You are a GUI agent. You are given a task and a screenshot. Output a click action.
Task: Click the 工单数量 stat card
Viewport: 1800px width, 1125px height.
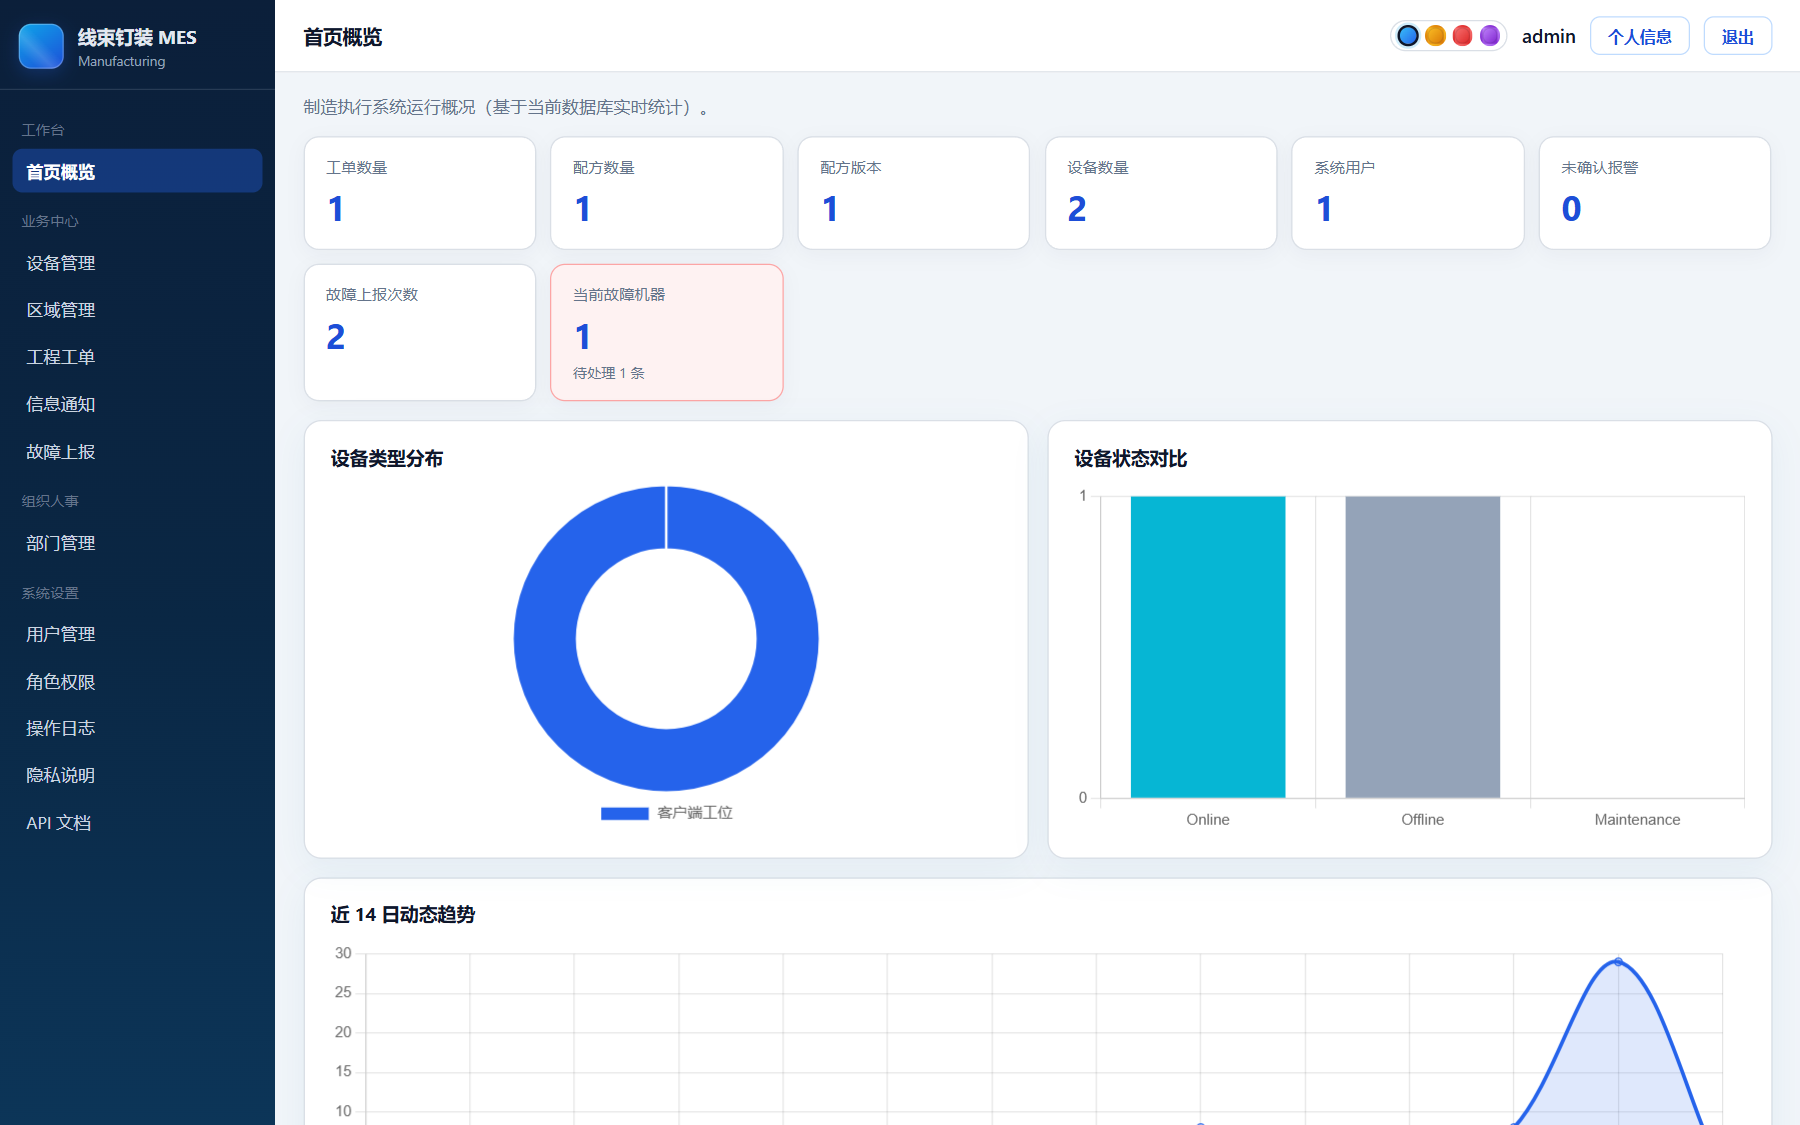pyautogui.click(x=420, y=193)
